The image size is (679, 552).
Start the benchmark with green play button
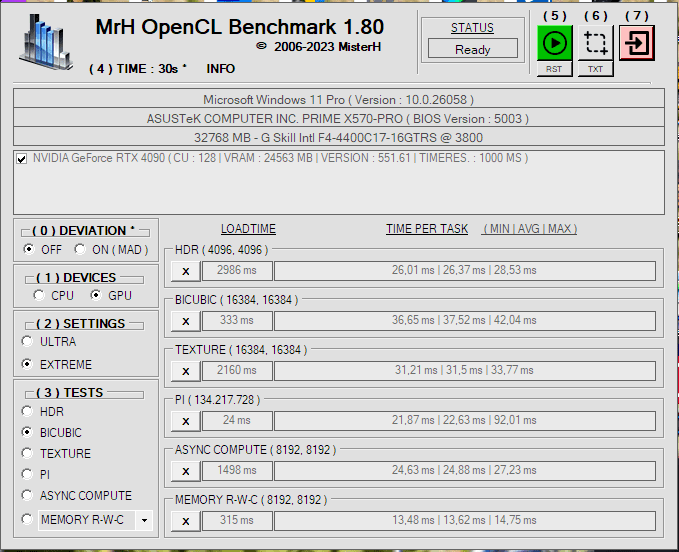click(x=554, y=43)
